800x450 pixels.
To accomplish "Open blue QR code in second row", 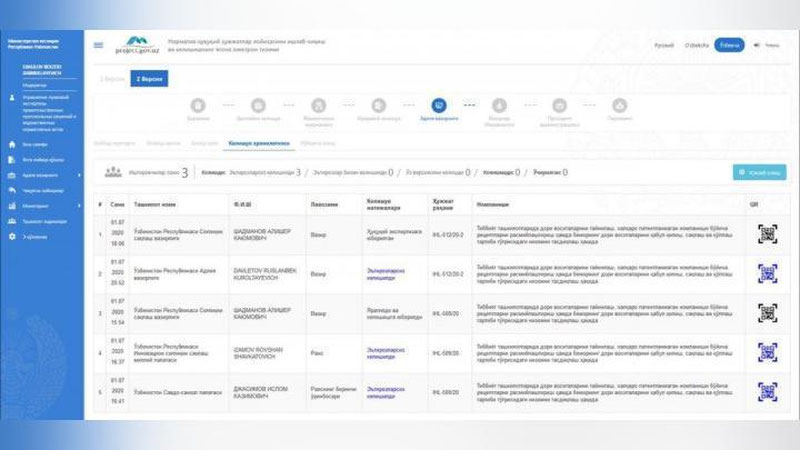I will [x=767, y=273].
